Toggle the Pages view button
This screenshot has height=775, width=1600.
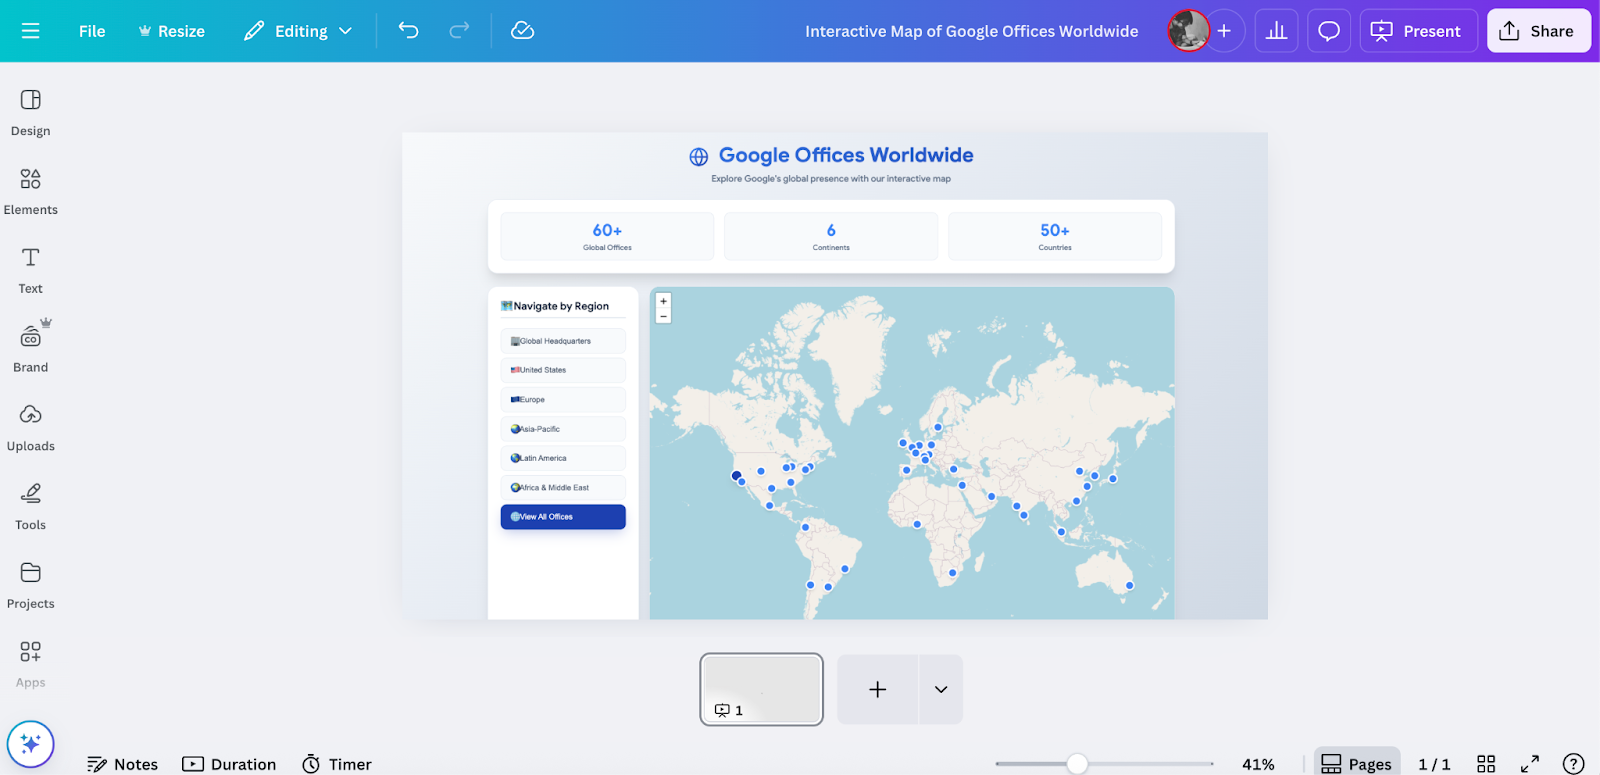[x=1357, y=764]
